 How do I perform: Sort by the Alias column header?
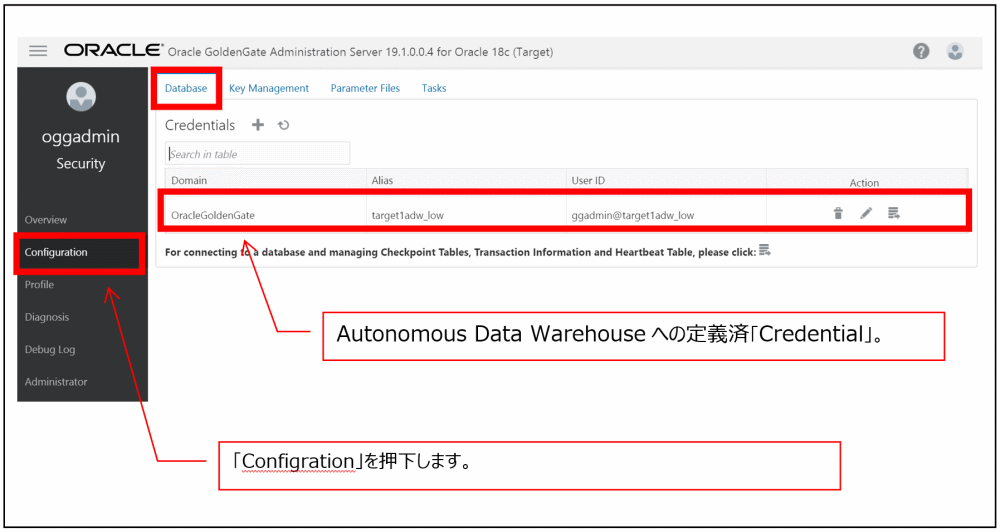[382, 181]
